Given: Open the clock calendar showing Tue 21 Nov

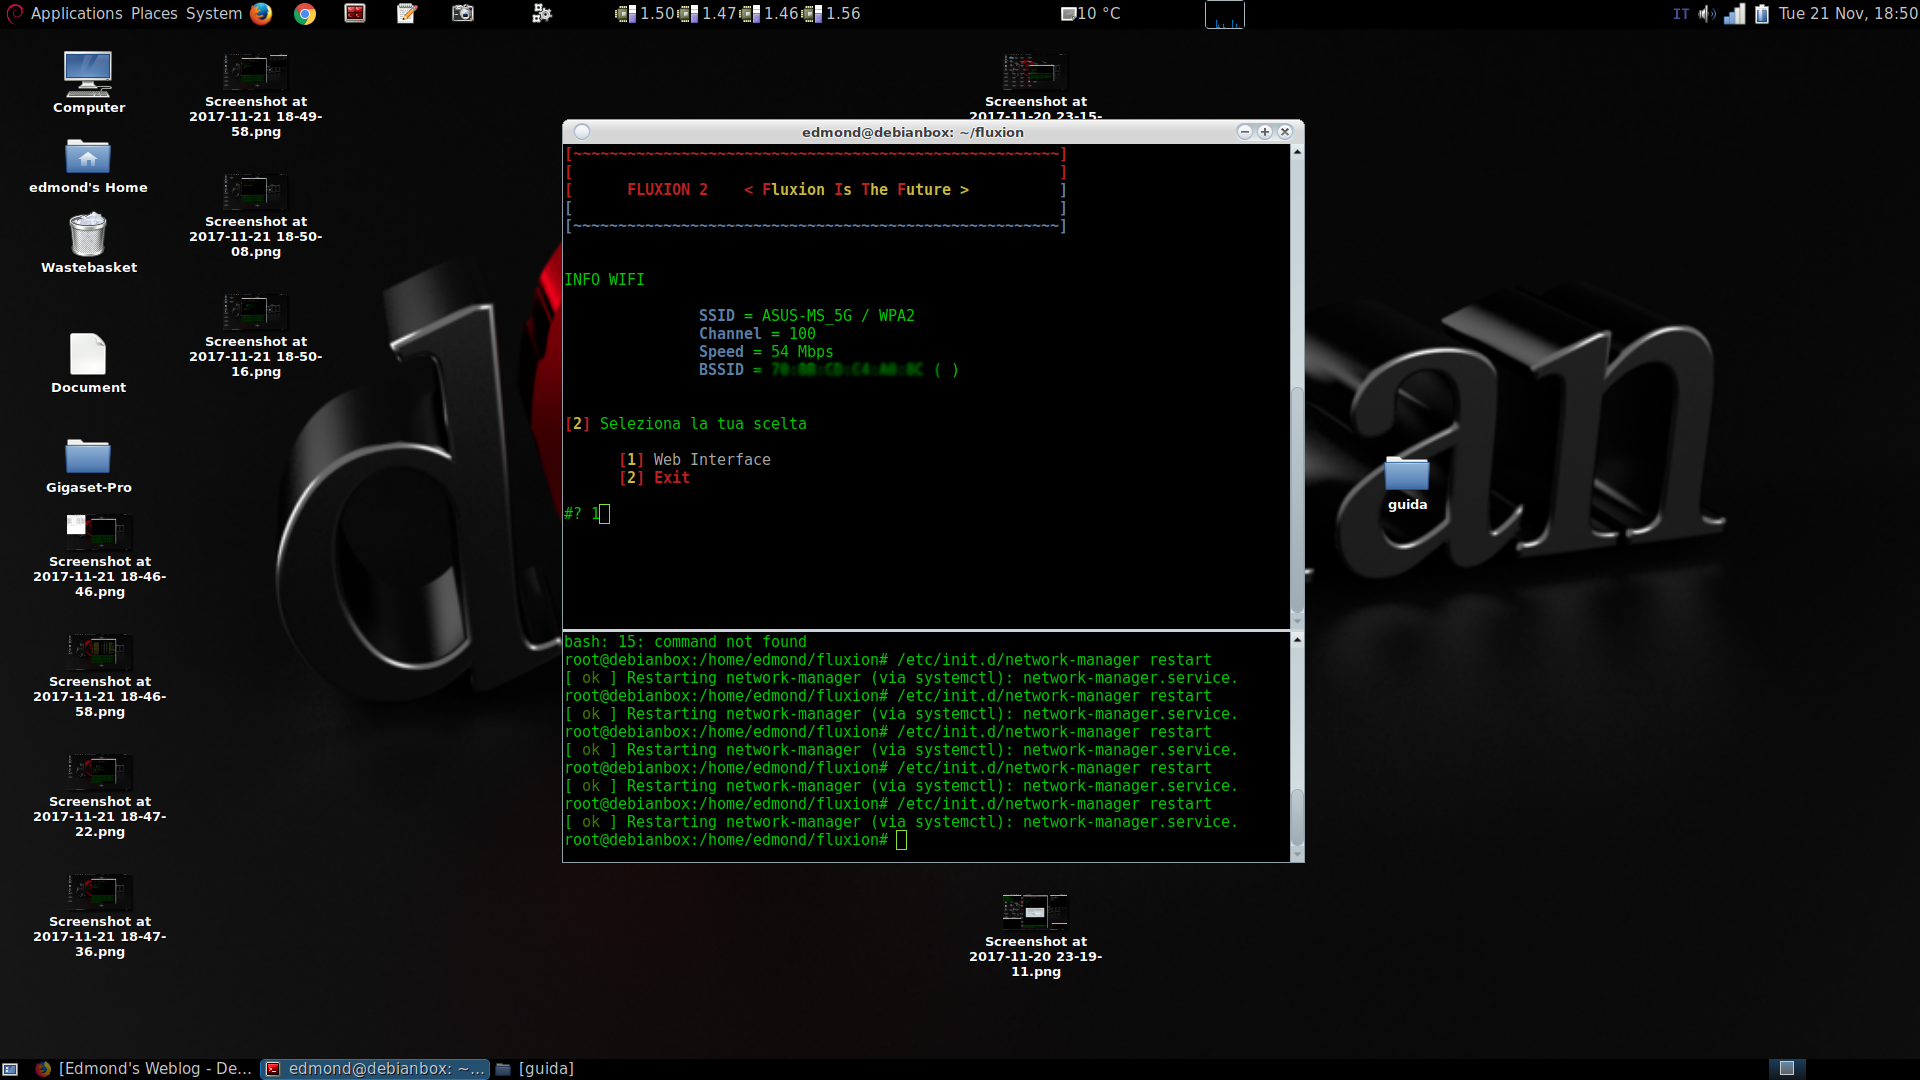Looking at the screenshot, I should point(1847,13).
